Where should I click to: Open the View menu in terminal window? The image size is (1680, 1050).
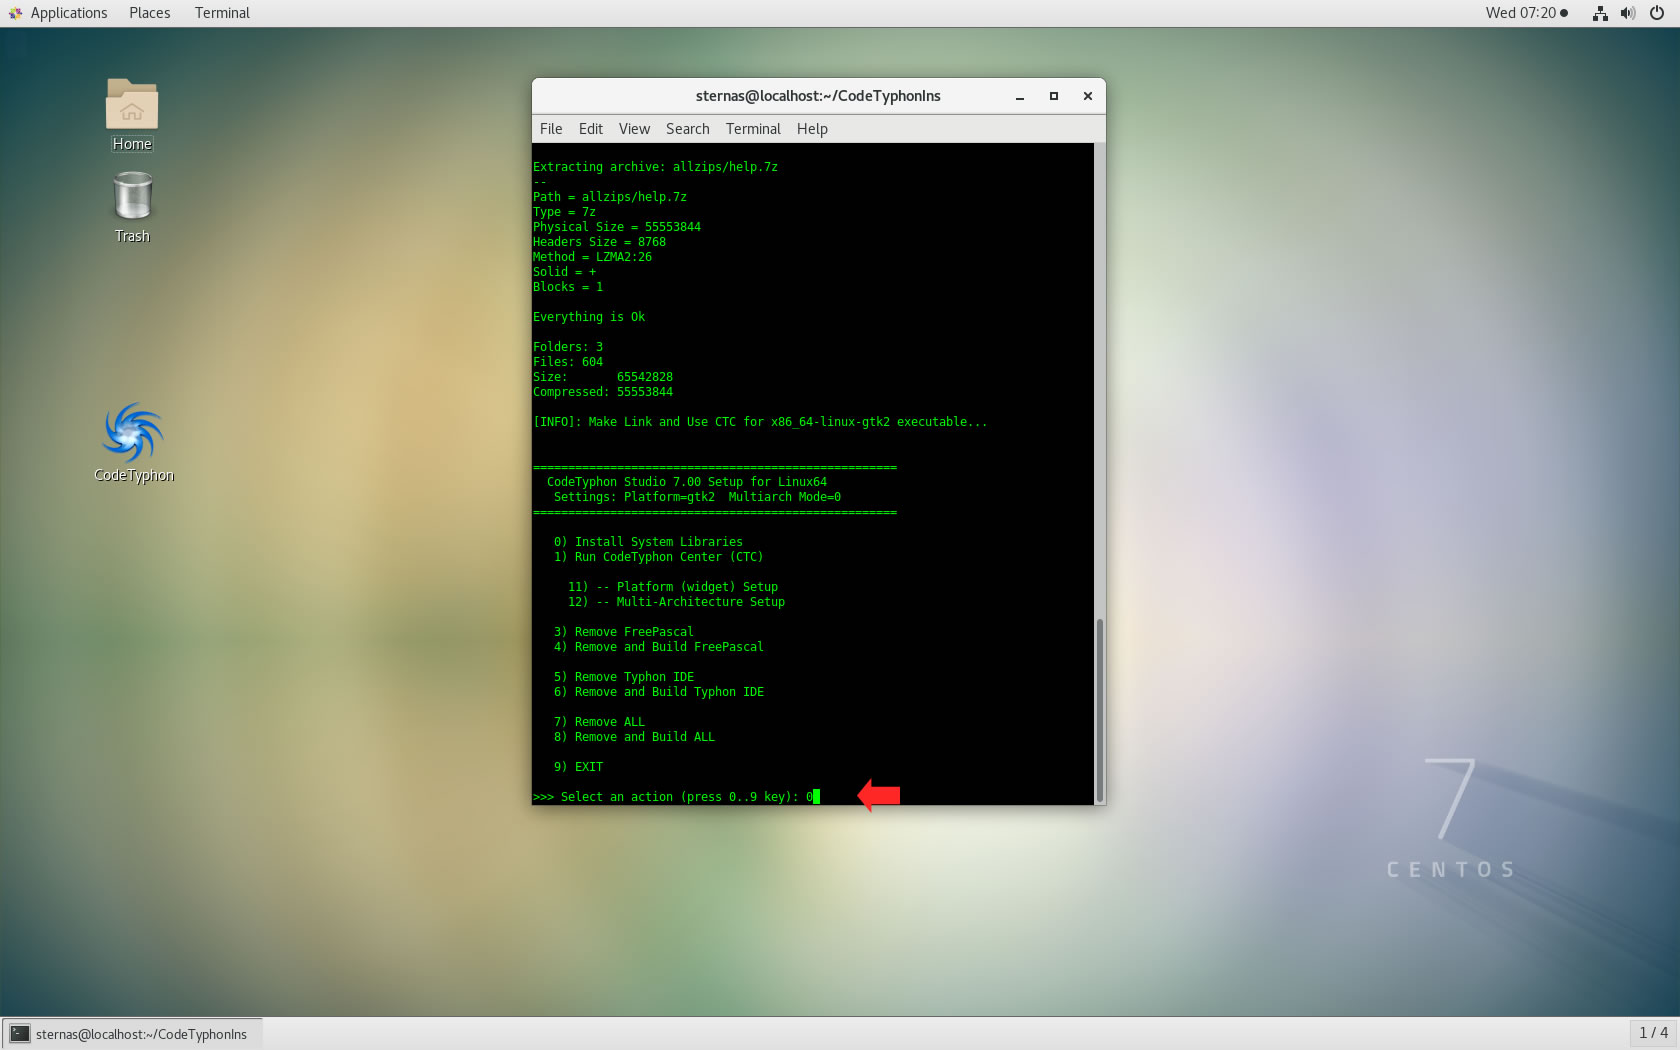pos(634,129)
